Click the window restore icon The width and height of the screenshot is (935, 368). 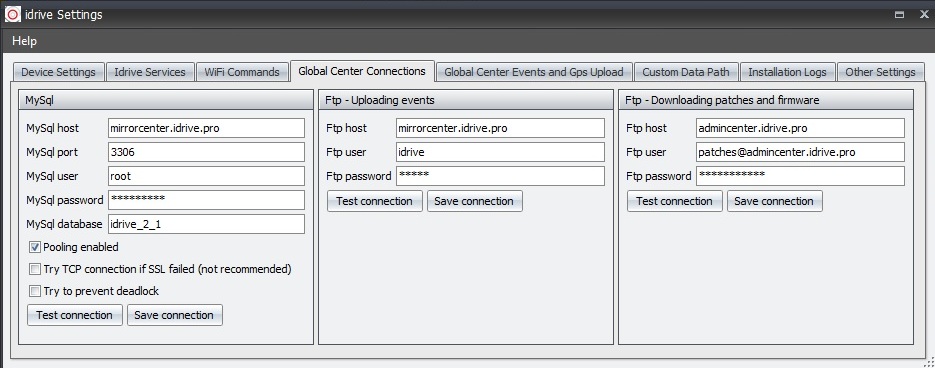point(900,15)
